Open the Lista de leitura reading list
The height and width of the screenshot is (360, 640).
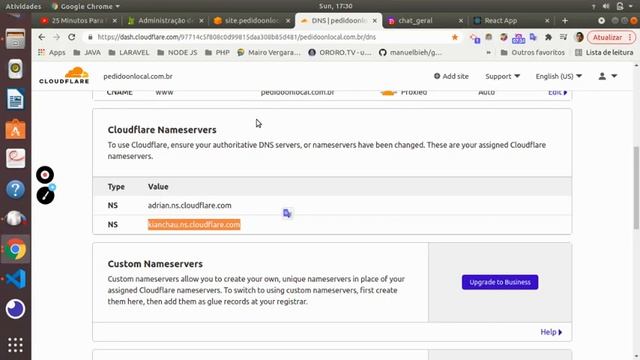604,52
